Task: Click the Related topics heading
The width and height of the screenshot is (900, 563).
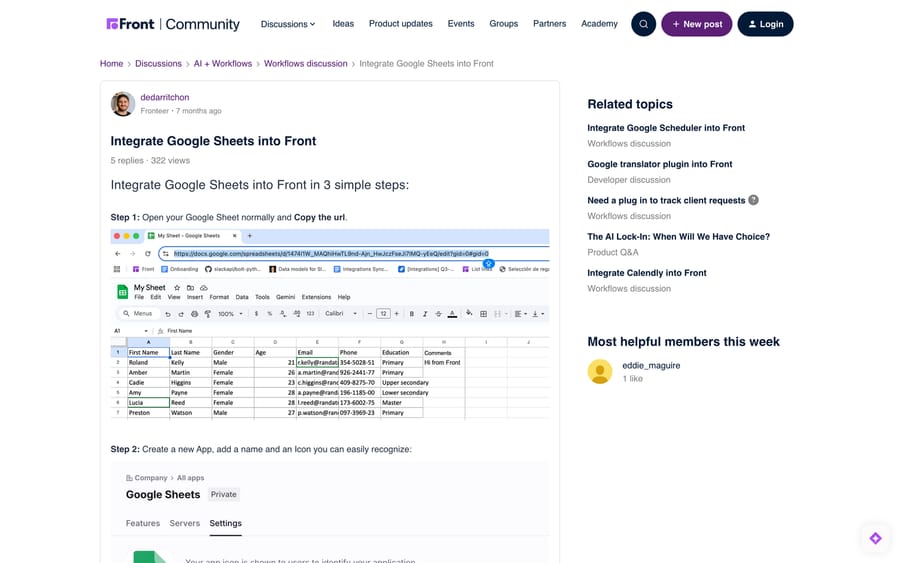Action: 630,104
